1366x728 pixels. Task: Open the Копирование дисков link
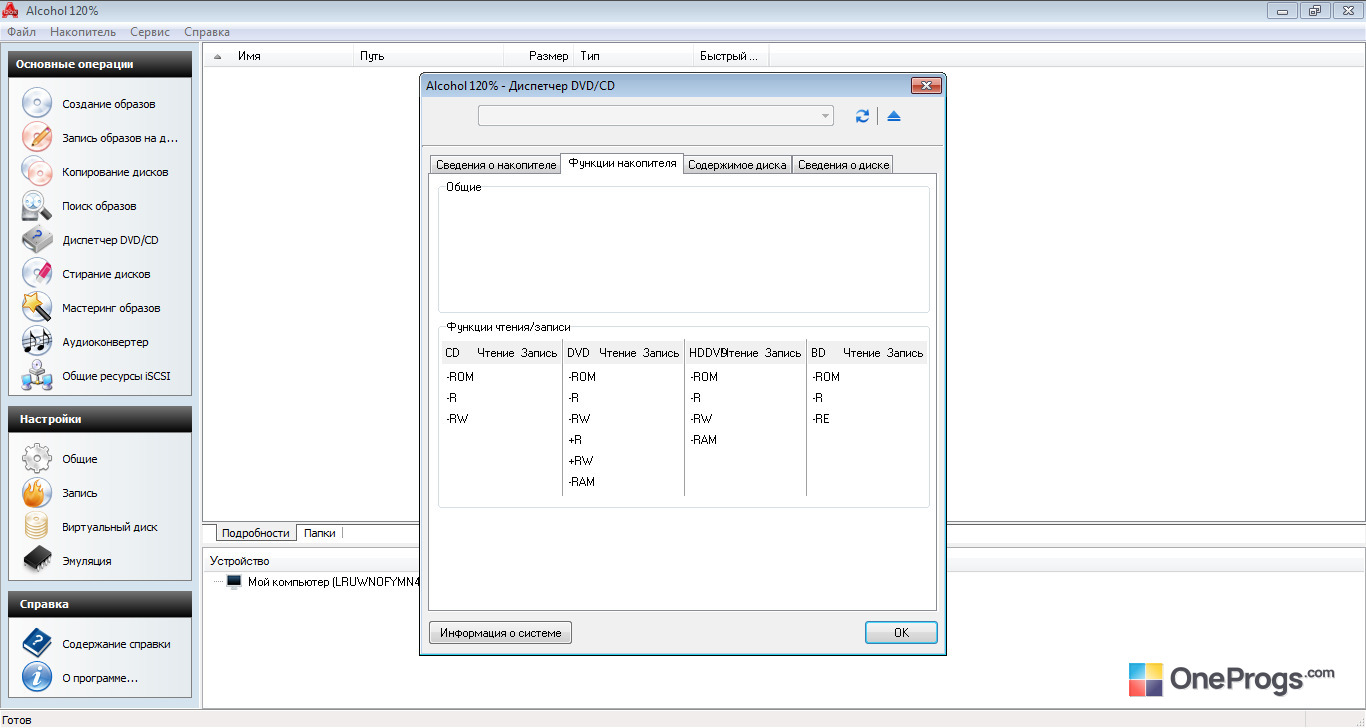point(115,172)
